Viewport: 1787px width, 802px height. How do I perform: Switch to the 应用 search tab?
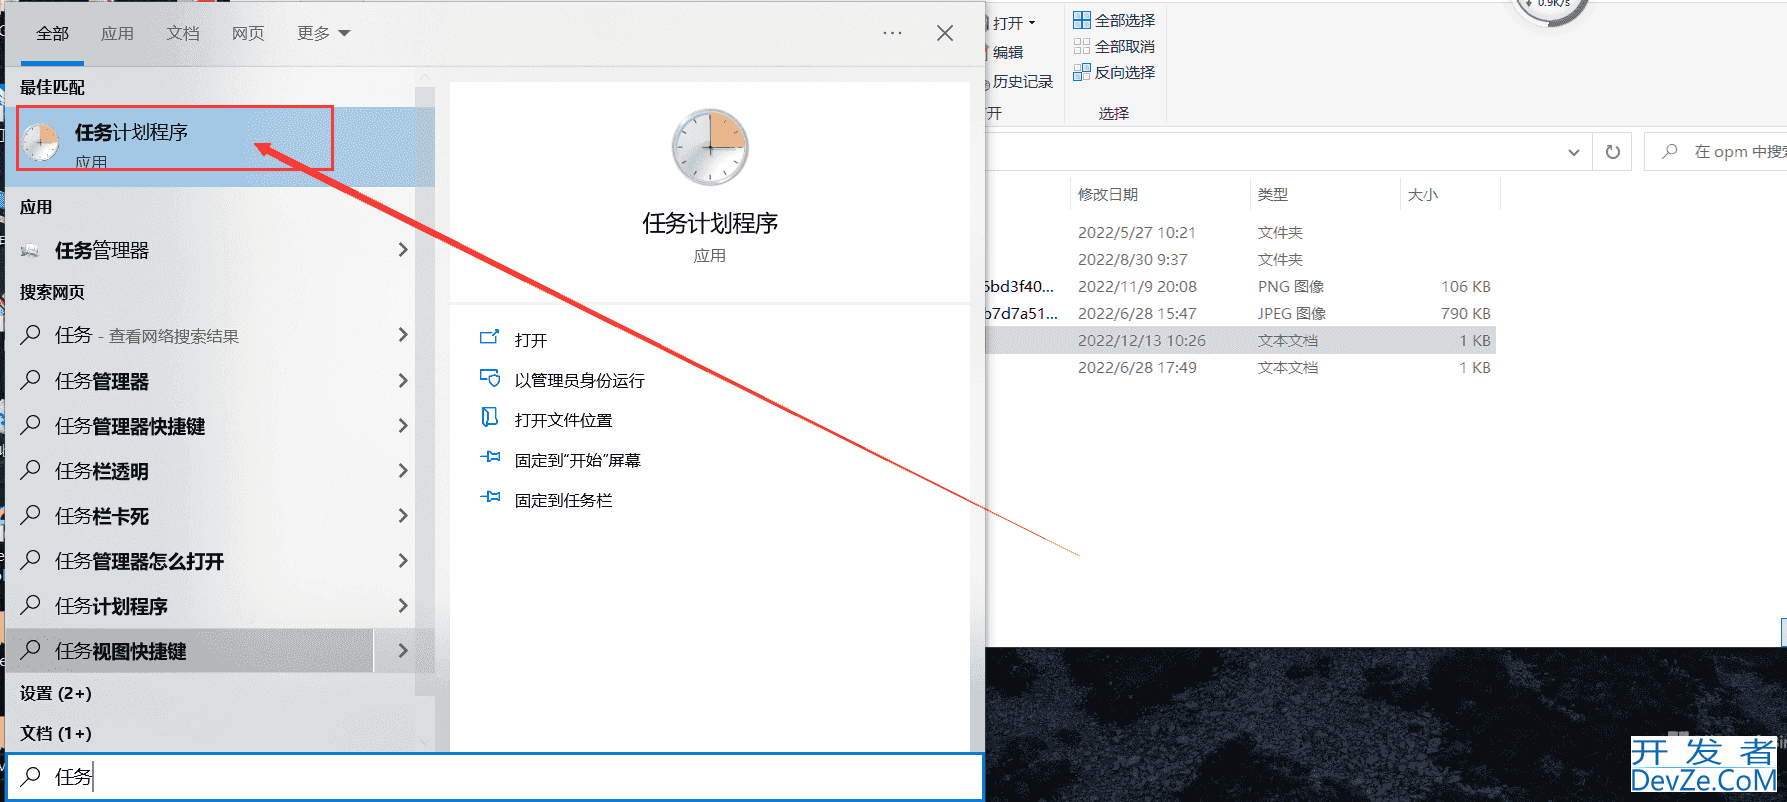[117, 33]
